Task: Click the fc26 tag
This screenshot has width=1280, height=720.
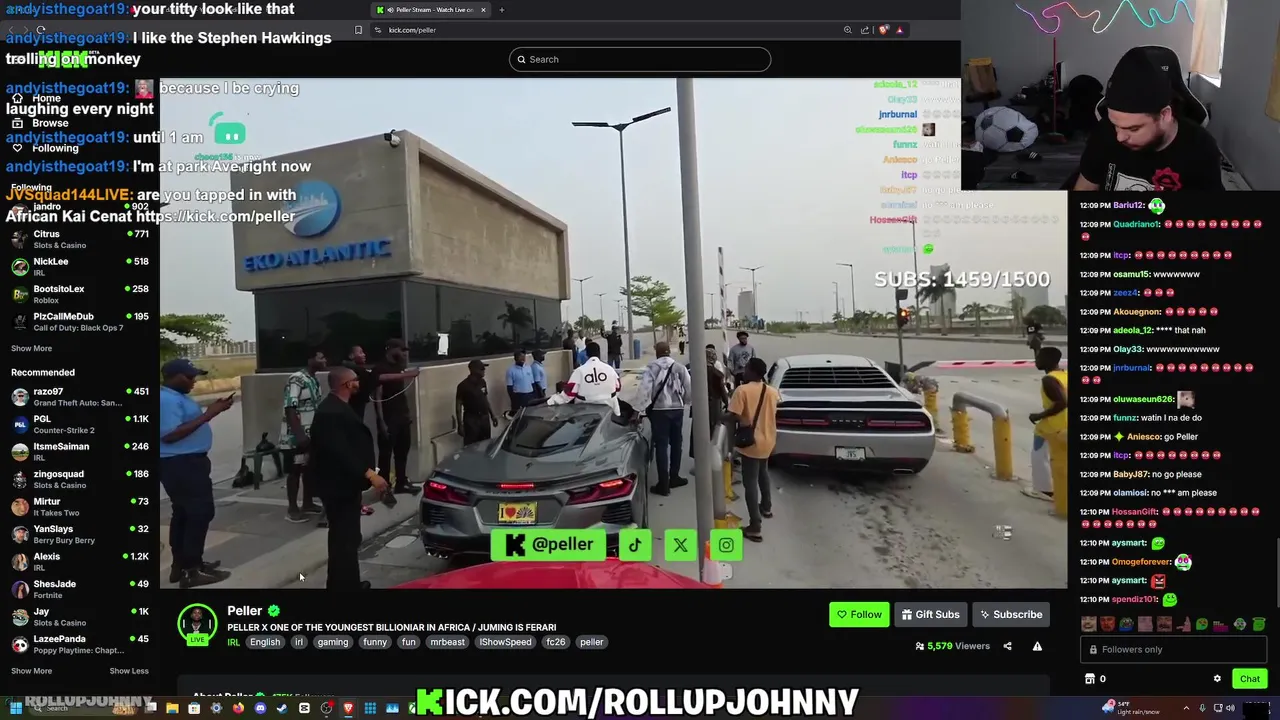Action: click(x=556, y=642)
